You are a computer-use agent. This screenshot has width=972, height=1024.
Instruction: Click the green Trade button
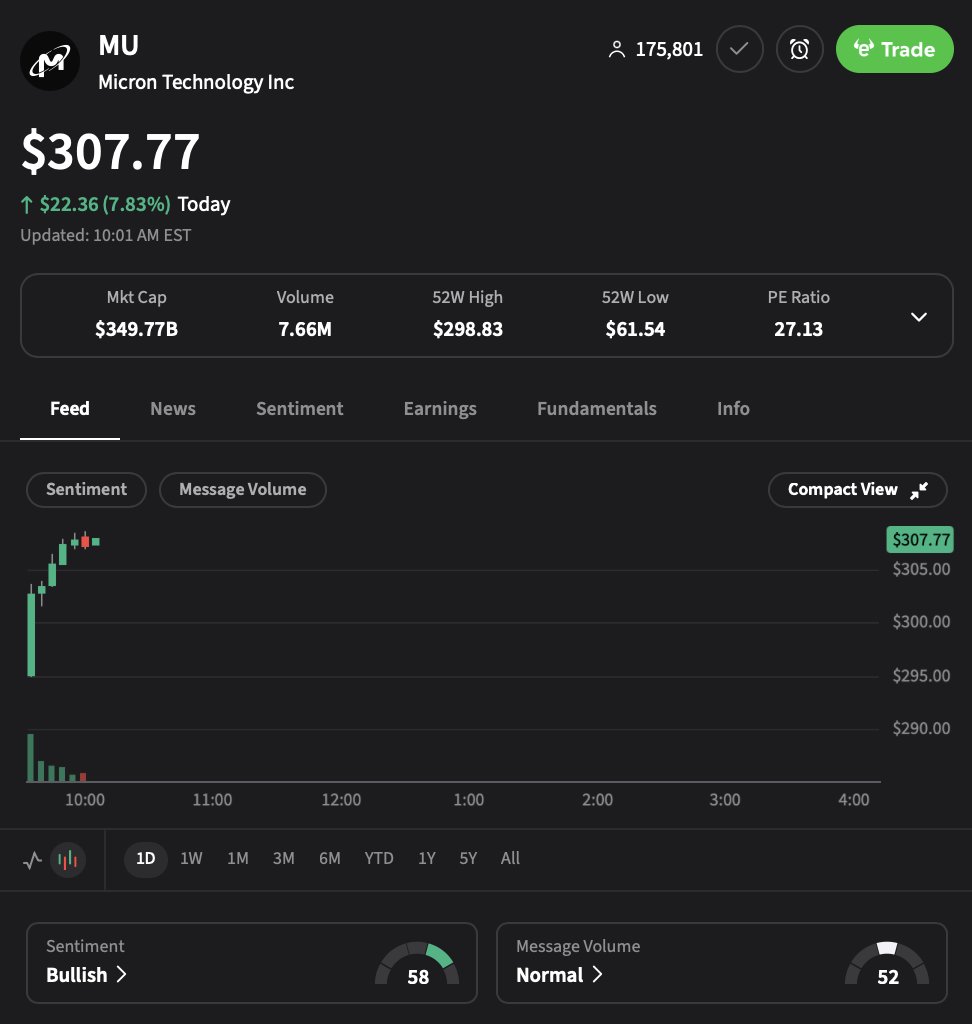coord(894,48)
